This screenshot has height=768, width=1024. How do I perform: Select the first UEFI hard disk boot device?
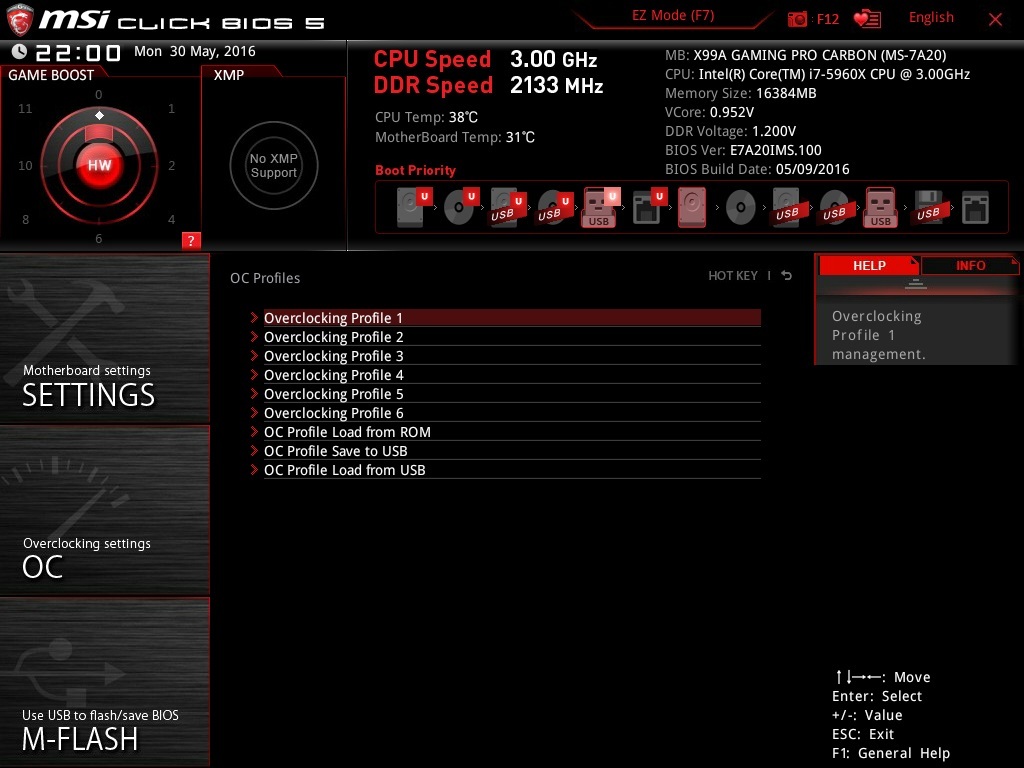coord(411,207)
